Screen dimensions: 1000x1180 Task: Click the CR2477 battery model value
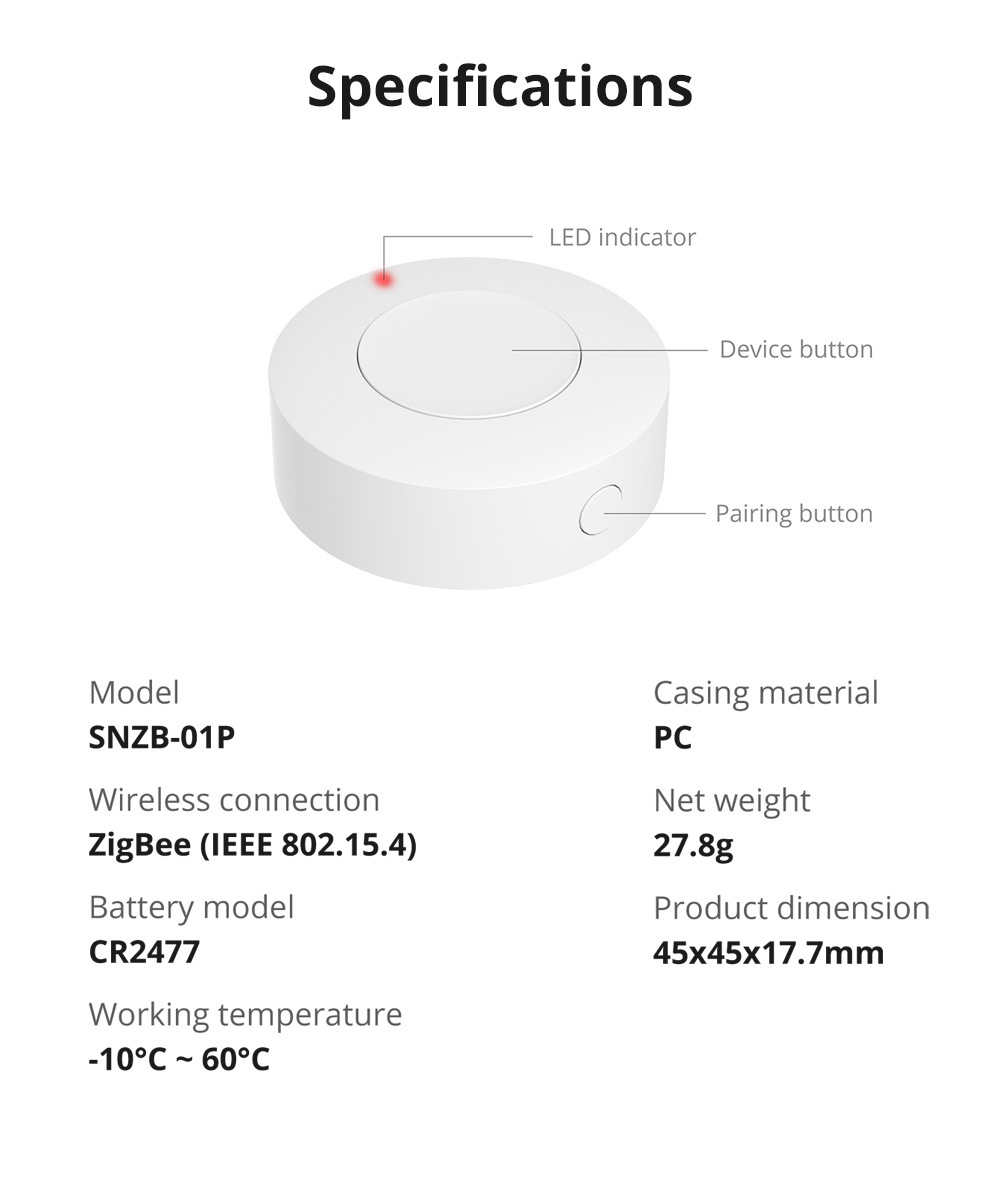[x=144, y=952]
